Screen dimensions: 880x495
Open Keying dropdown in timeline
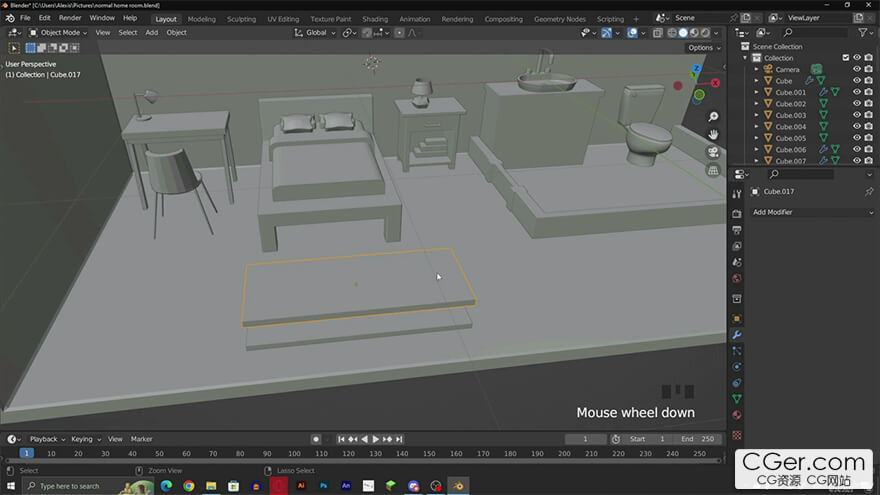85,439
